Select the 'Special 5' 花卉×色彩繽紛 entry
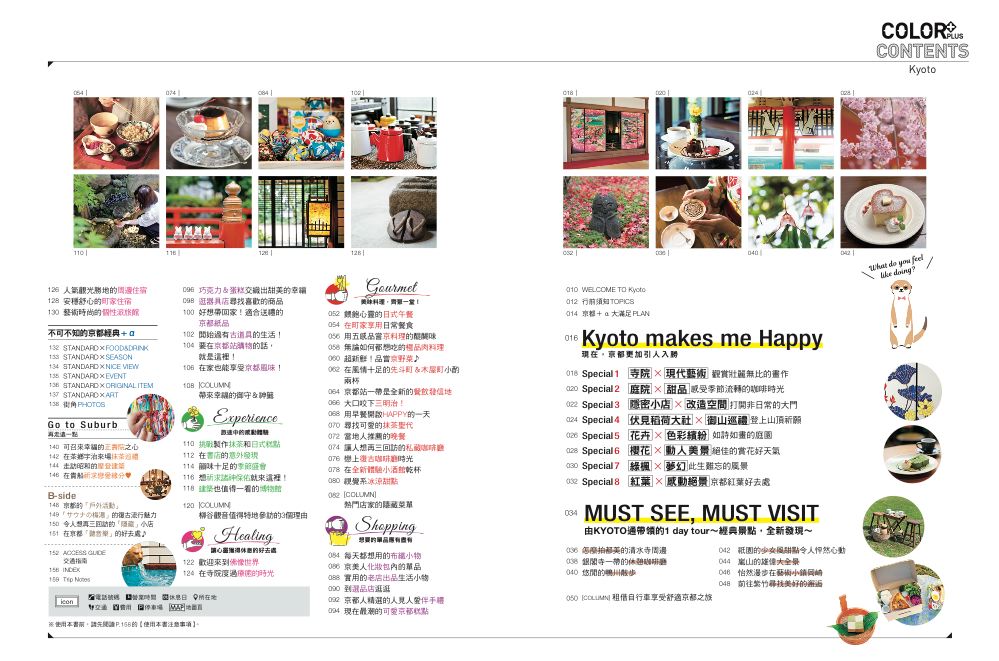 coord(669,435)
